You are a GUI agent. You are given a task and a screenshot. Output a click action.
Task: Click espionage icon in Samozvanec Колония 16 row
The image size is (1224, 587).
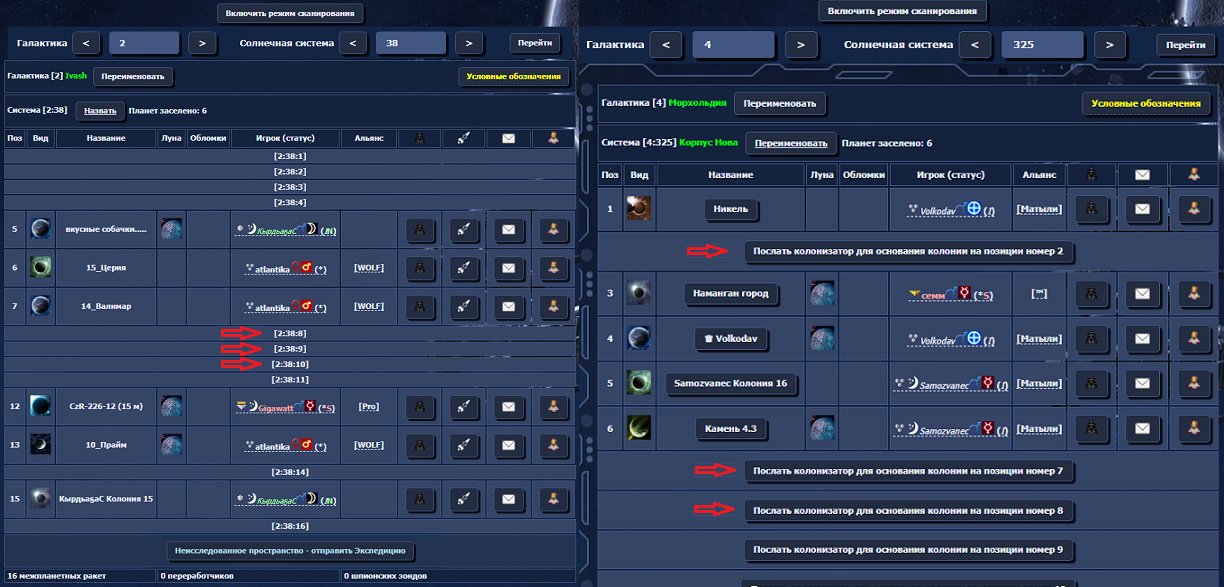1091,383
